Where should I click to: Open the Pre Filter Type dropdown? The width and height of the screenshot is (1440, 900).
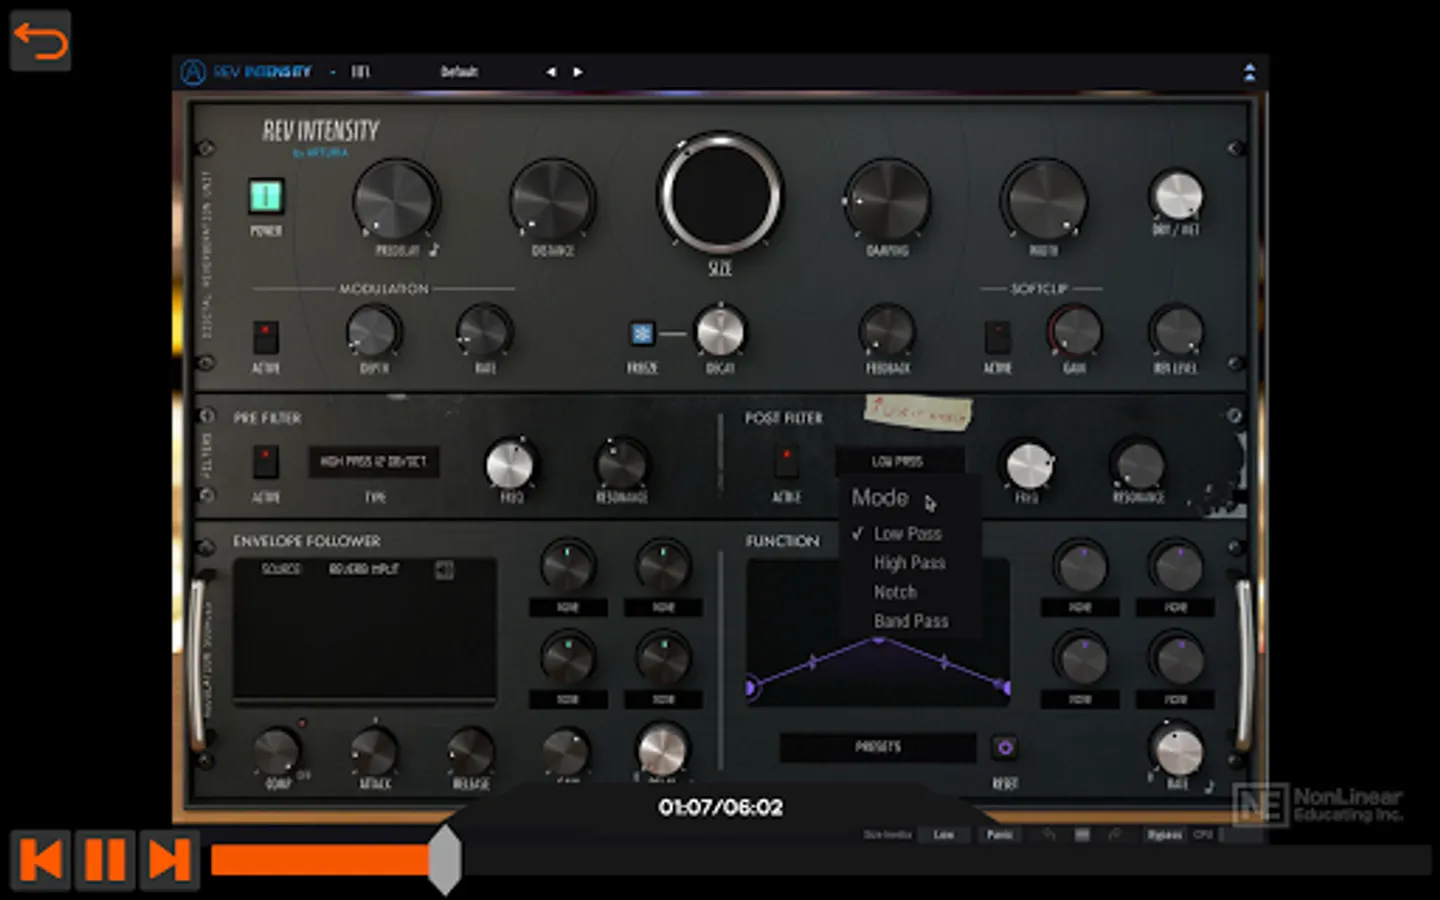point(373,461)
